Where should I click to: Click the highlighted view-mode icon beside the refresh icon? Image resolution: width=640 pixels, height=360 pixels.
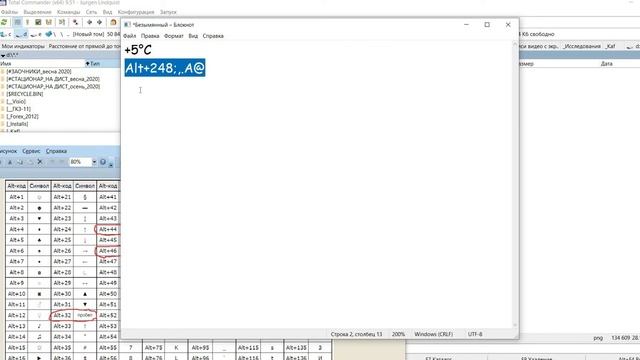click(x=18, y=22)
